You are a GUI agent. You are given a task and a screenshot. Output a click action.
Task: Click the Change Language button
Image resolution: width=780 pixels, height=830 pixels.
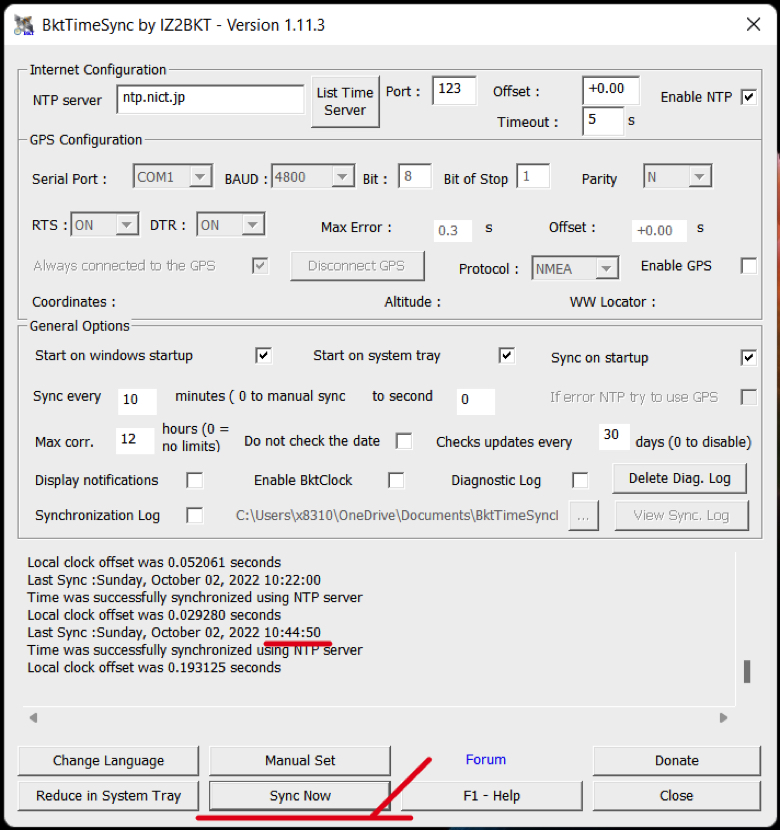pos(108,761)
